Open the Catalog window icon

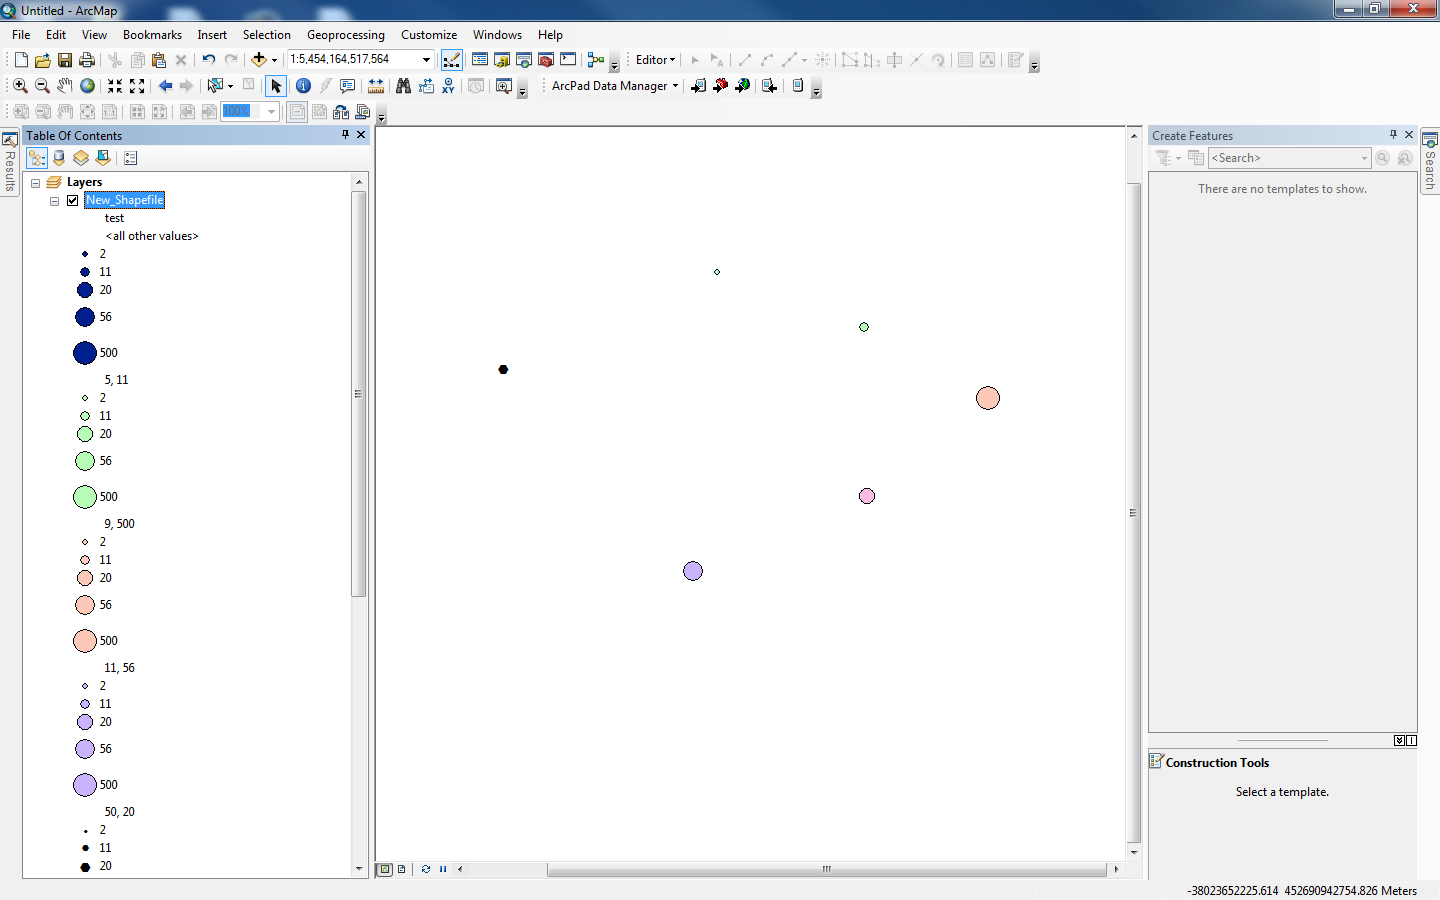tap(502, 60)
